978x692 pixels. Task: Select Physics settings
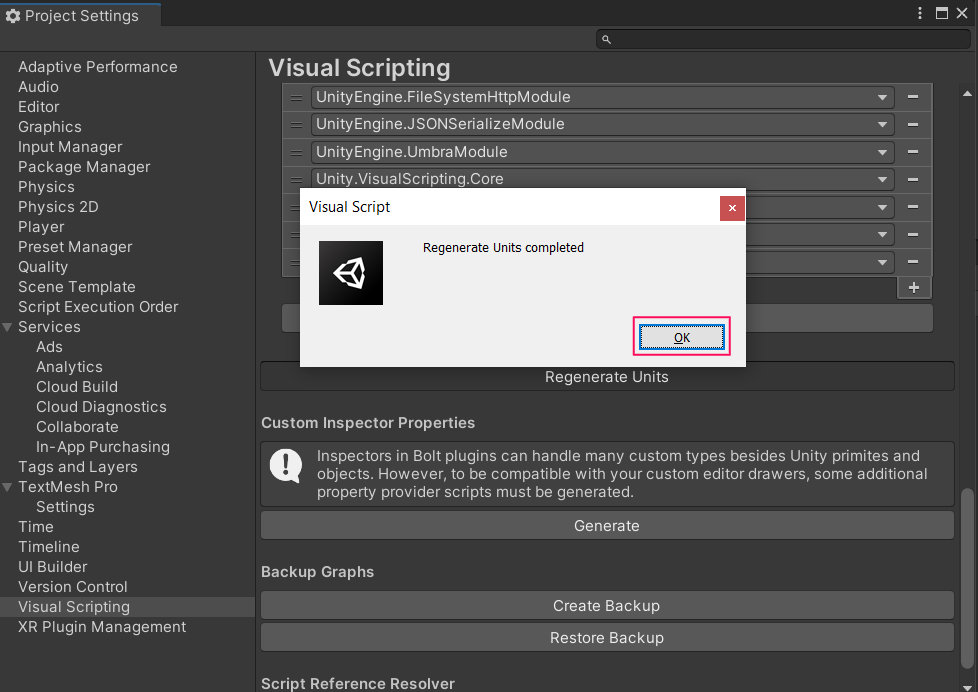click(46, 187)
